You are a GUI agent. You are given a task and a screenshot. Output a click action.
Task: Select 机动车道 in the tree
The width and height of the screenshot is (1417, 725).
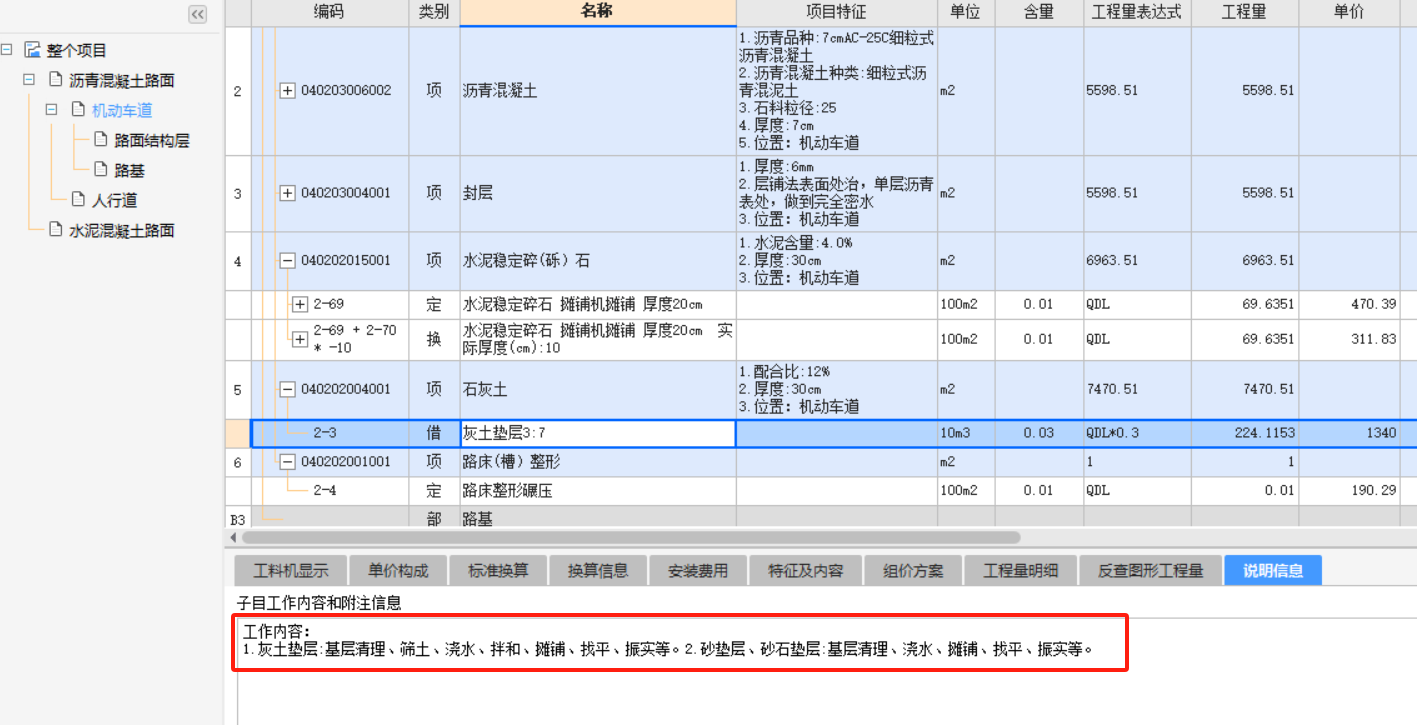pos(122,110)
